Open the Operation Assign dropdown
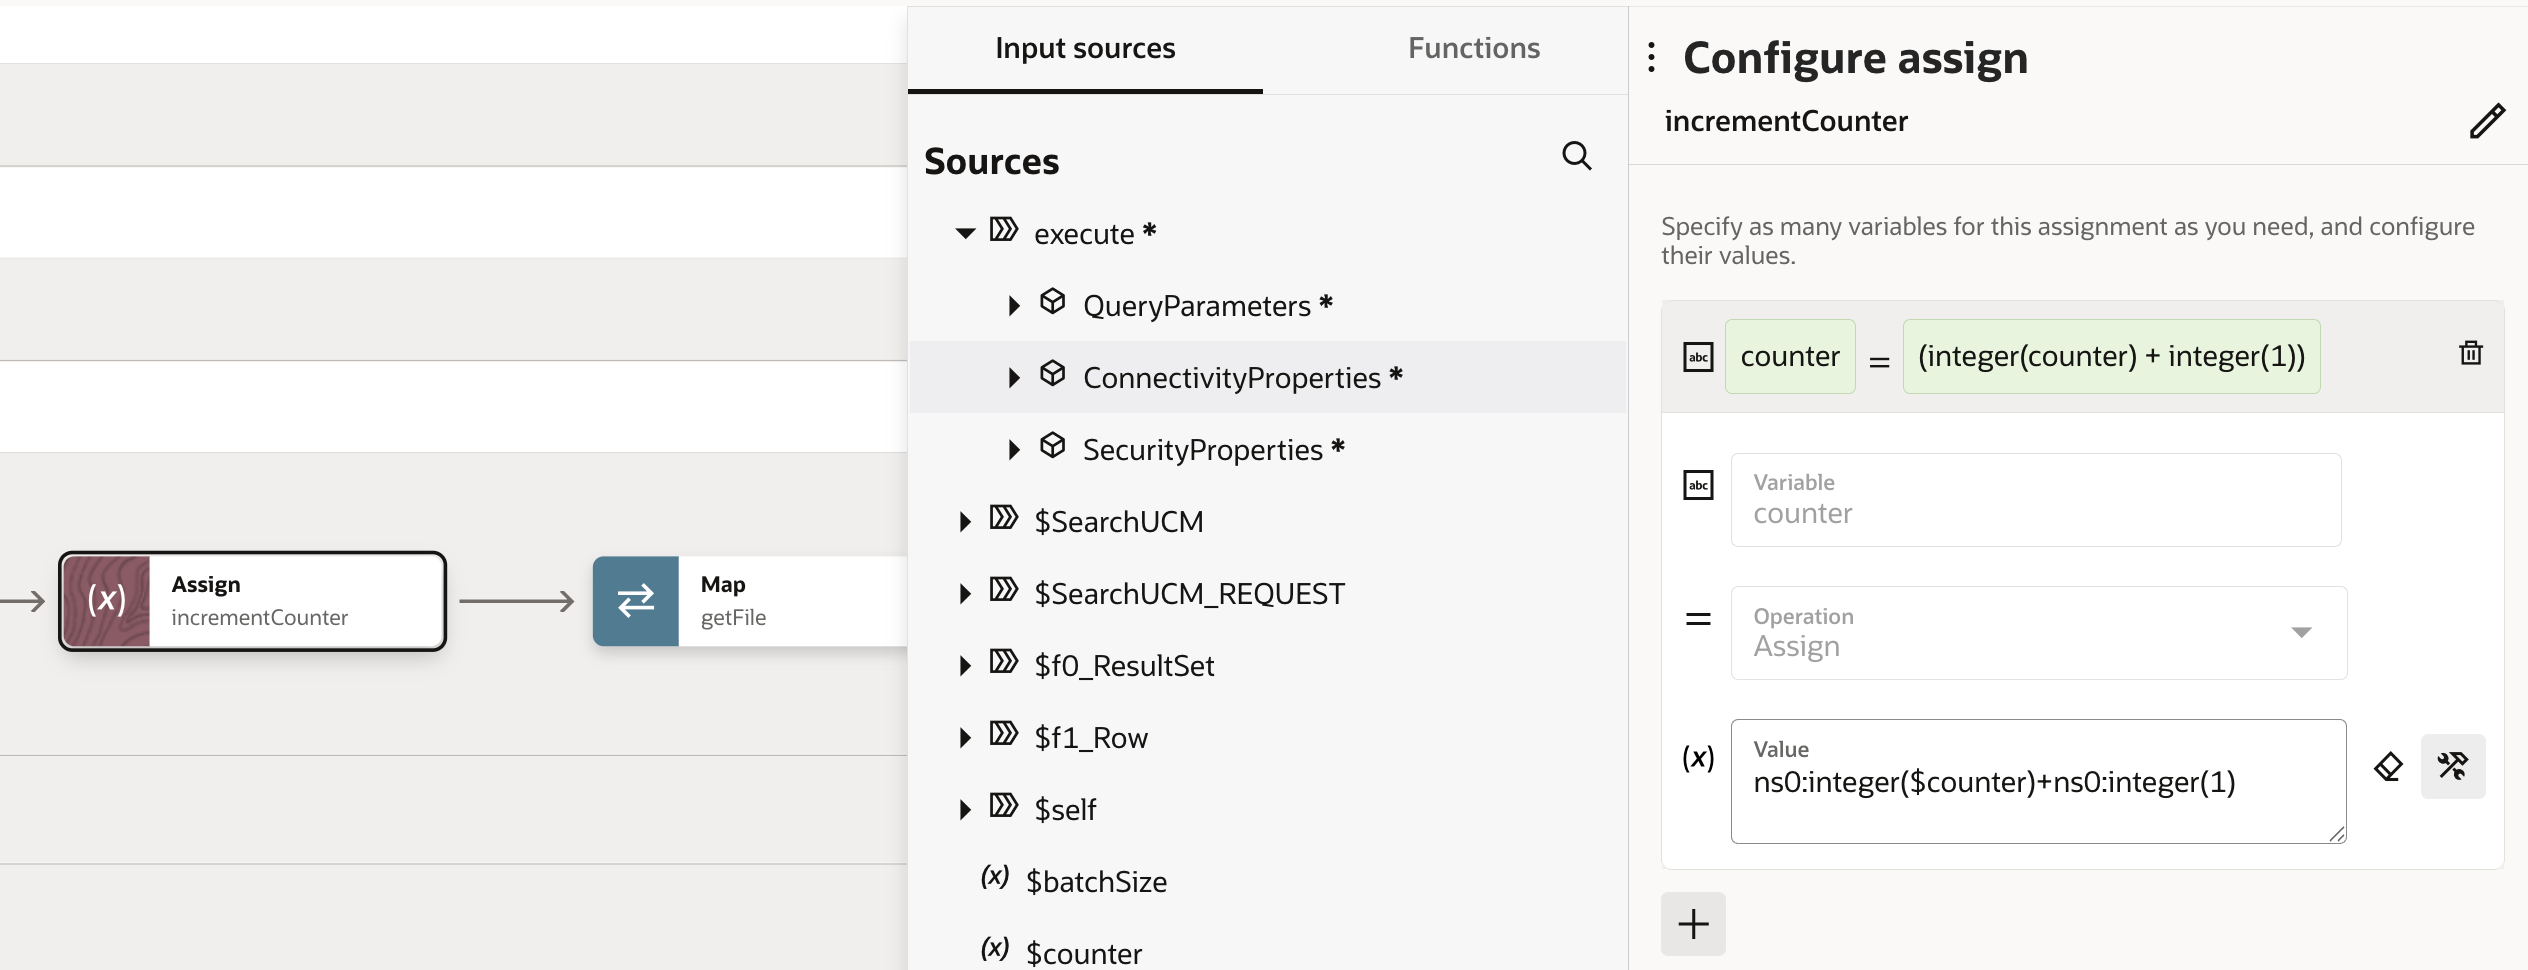This screenshot has width=2528, height=970. (x=2300, y=632)
